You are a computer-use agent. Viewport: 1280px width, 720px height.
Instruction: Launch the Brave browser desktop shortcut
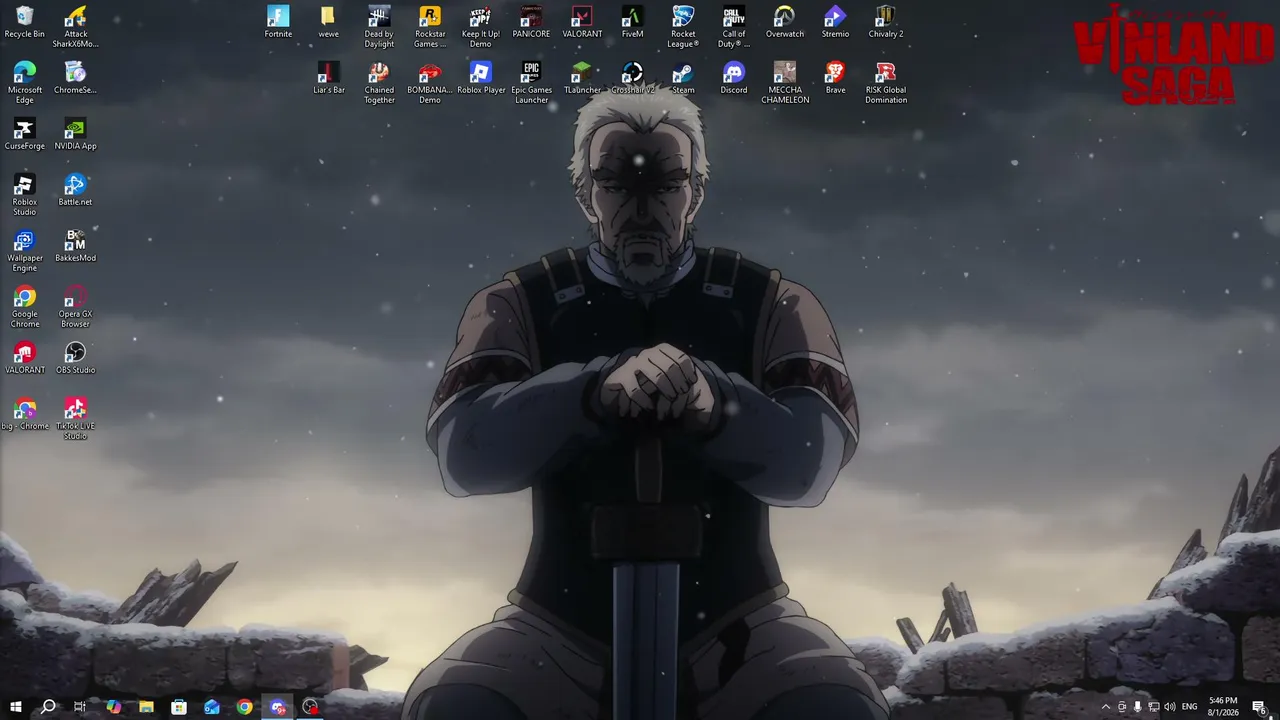pyautogui.click(x=835, y=78)
